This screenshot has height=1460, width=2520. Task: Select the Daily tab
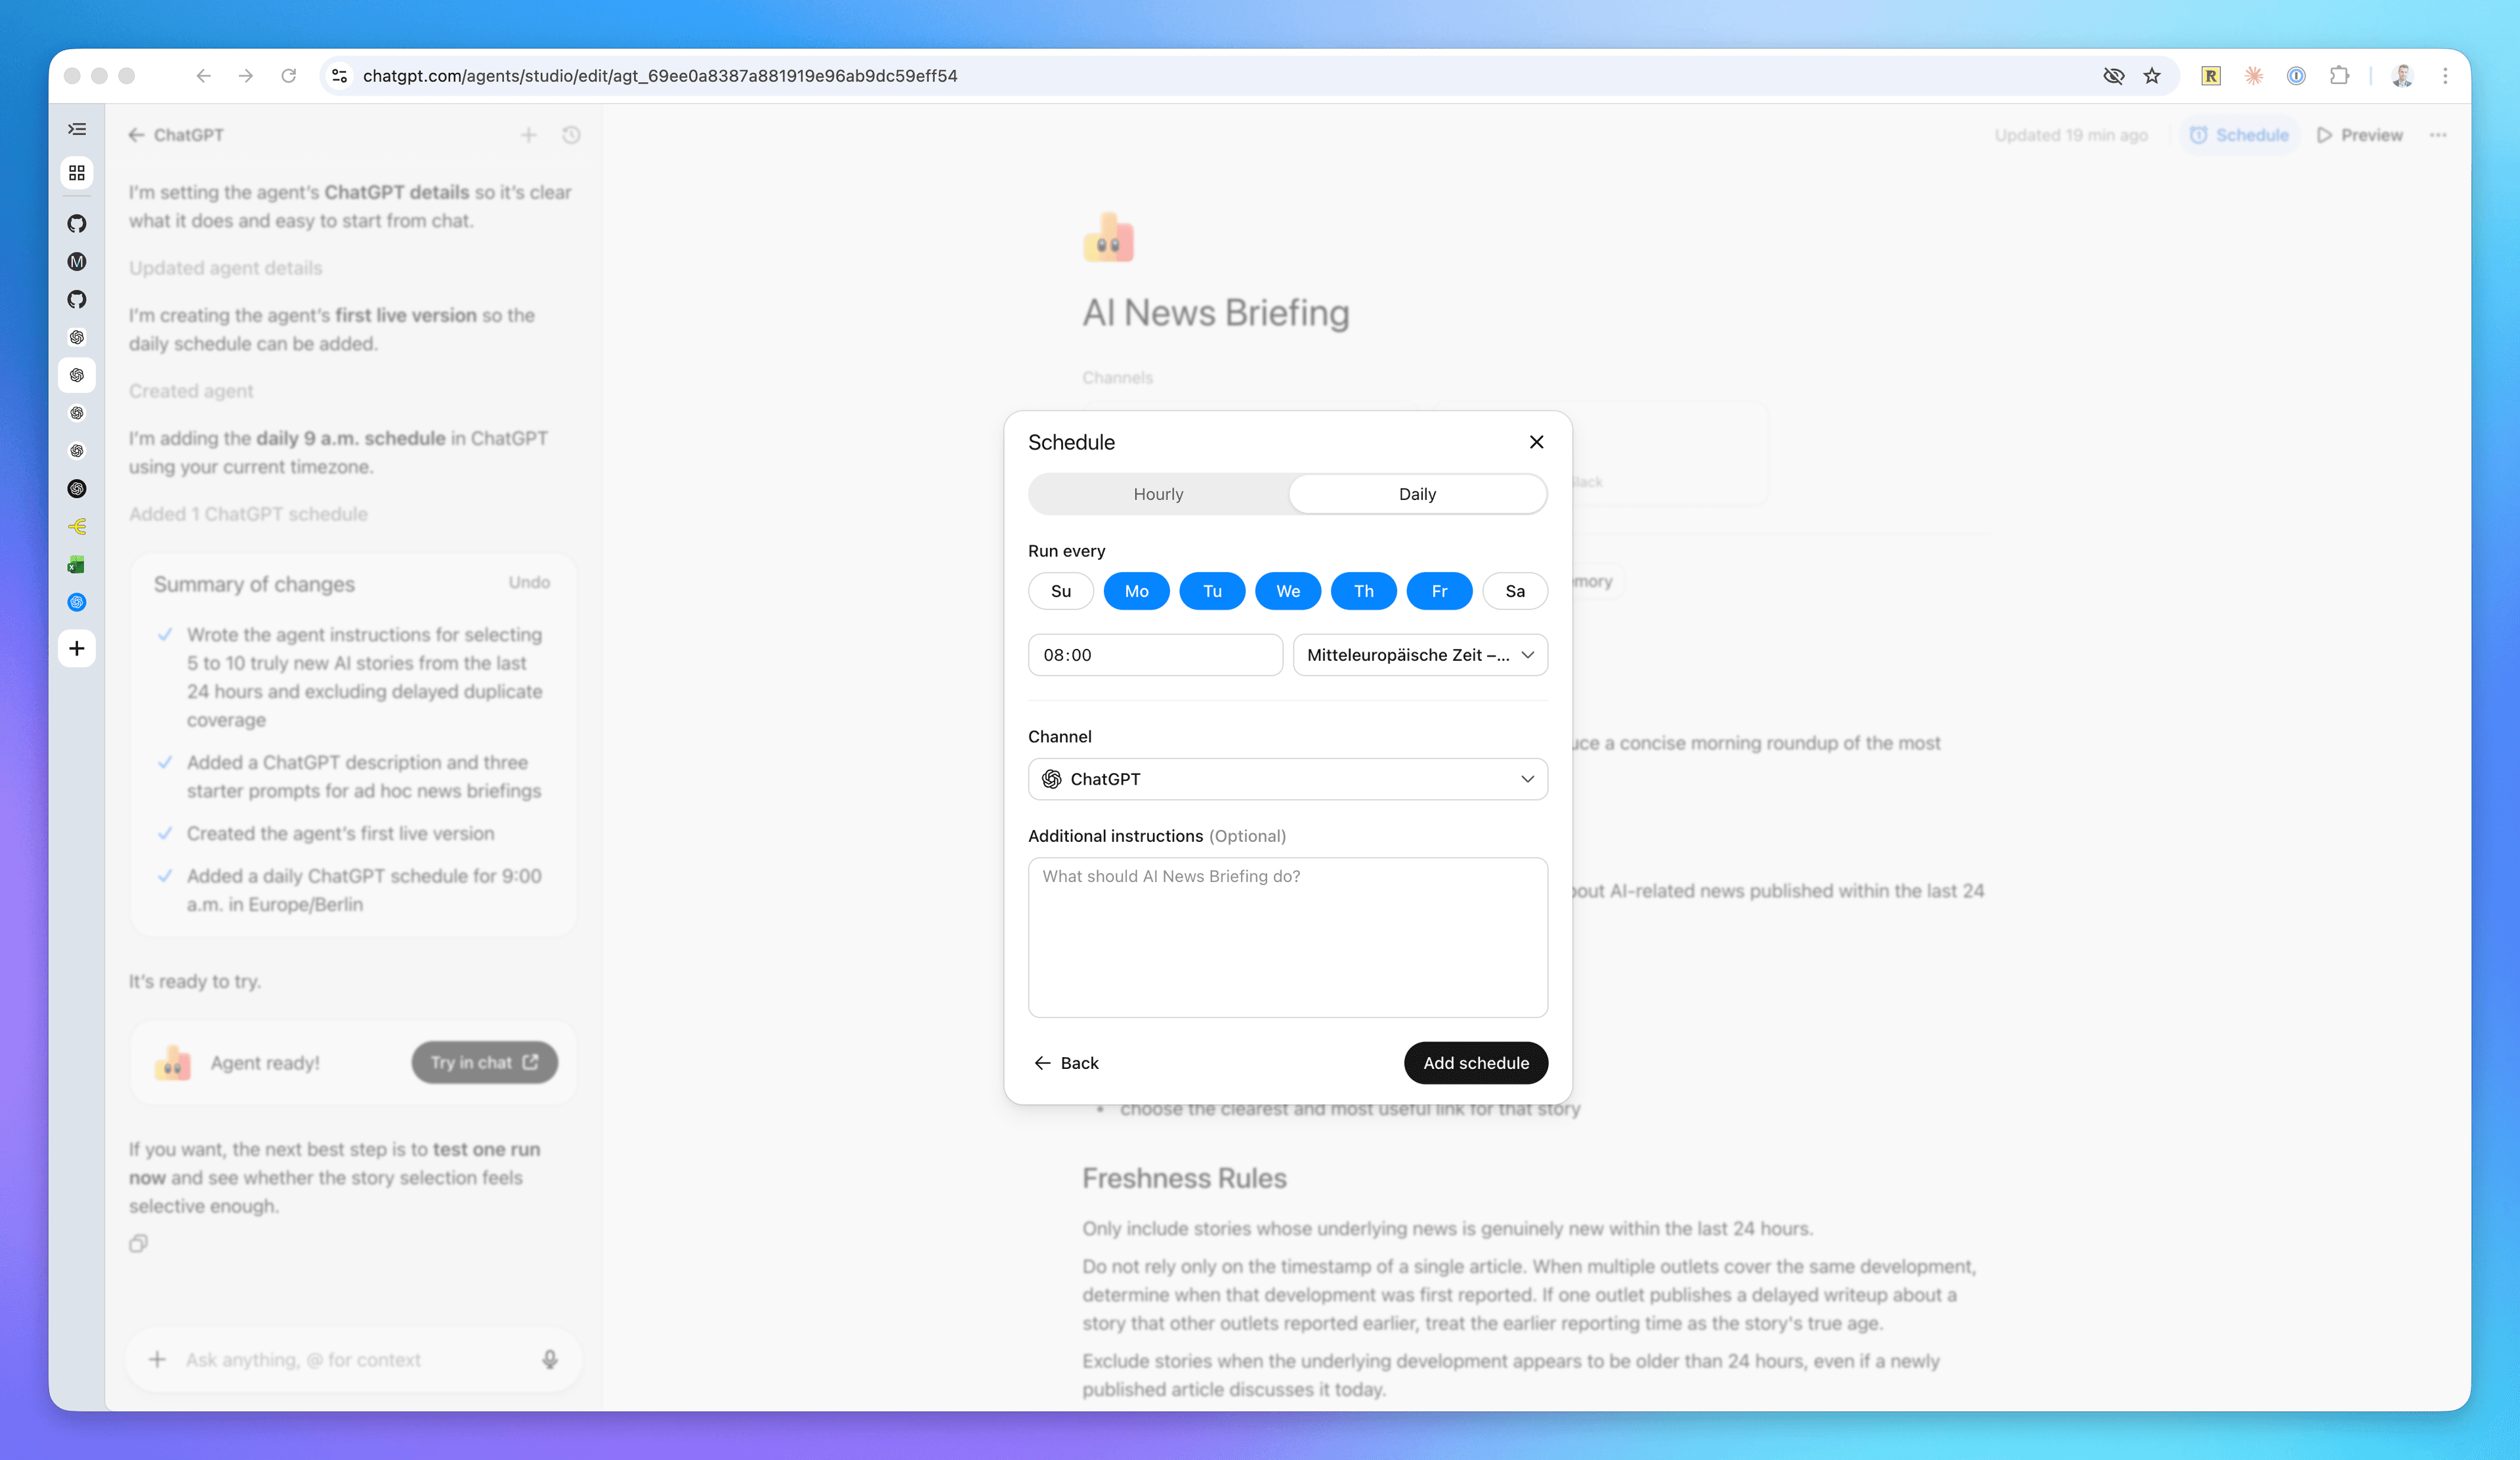1417,493
